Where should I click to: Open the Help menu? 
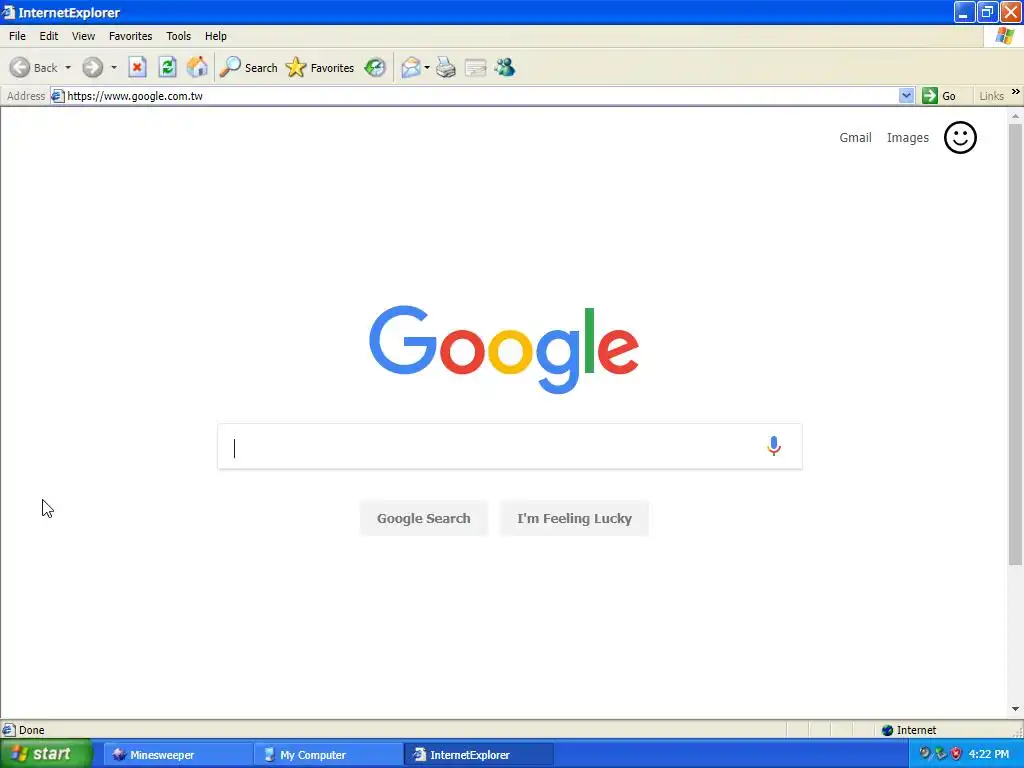click(216, 36)
